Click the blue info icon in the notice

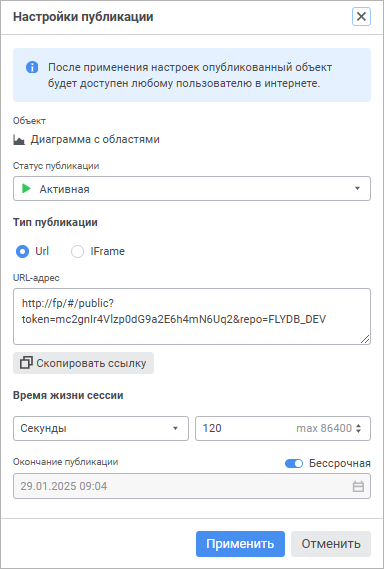[x=32, y=67]
